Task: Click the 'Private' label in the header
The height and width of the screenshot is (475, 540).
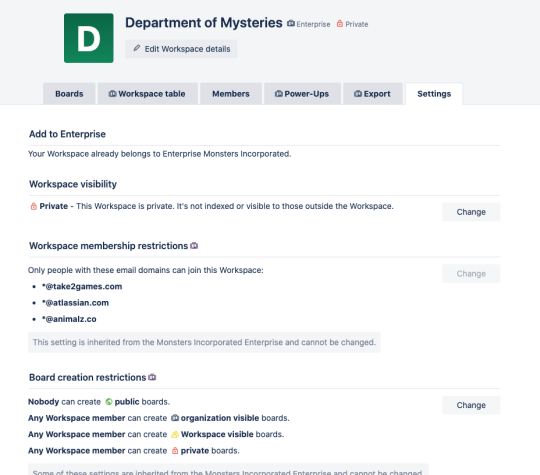Action: 357,24
